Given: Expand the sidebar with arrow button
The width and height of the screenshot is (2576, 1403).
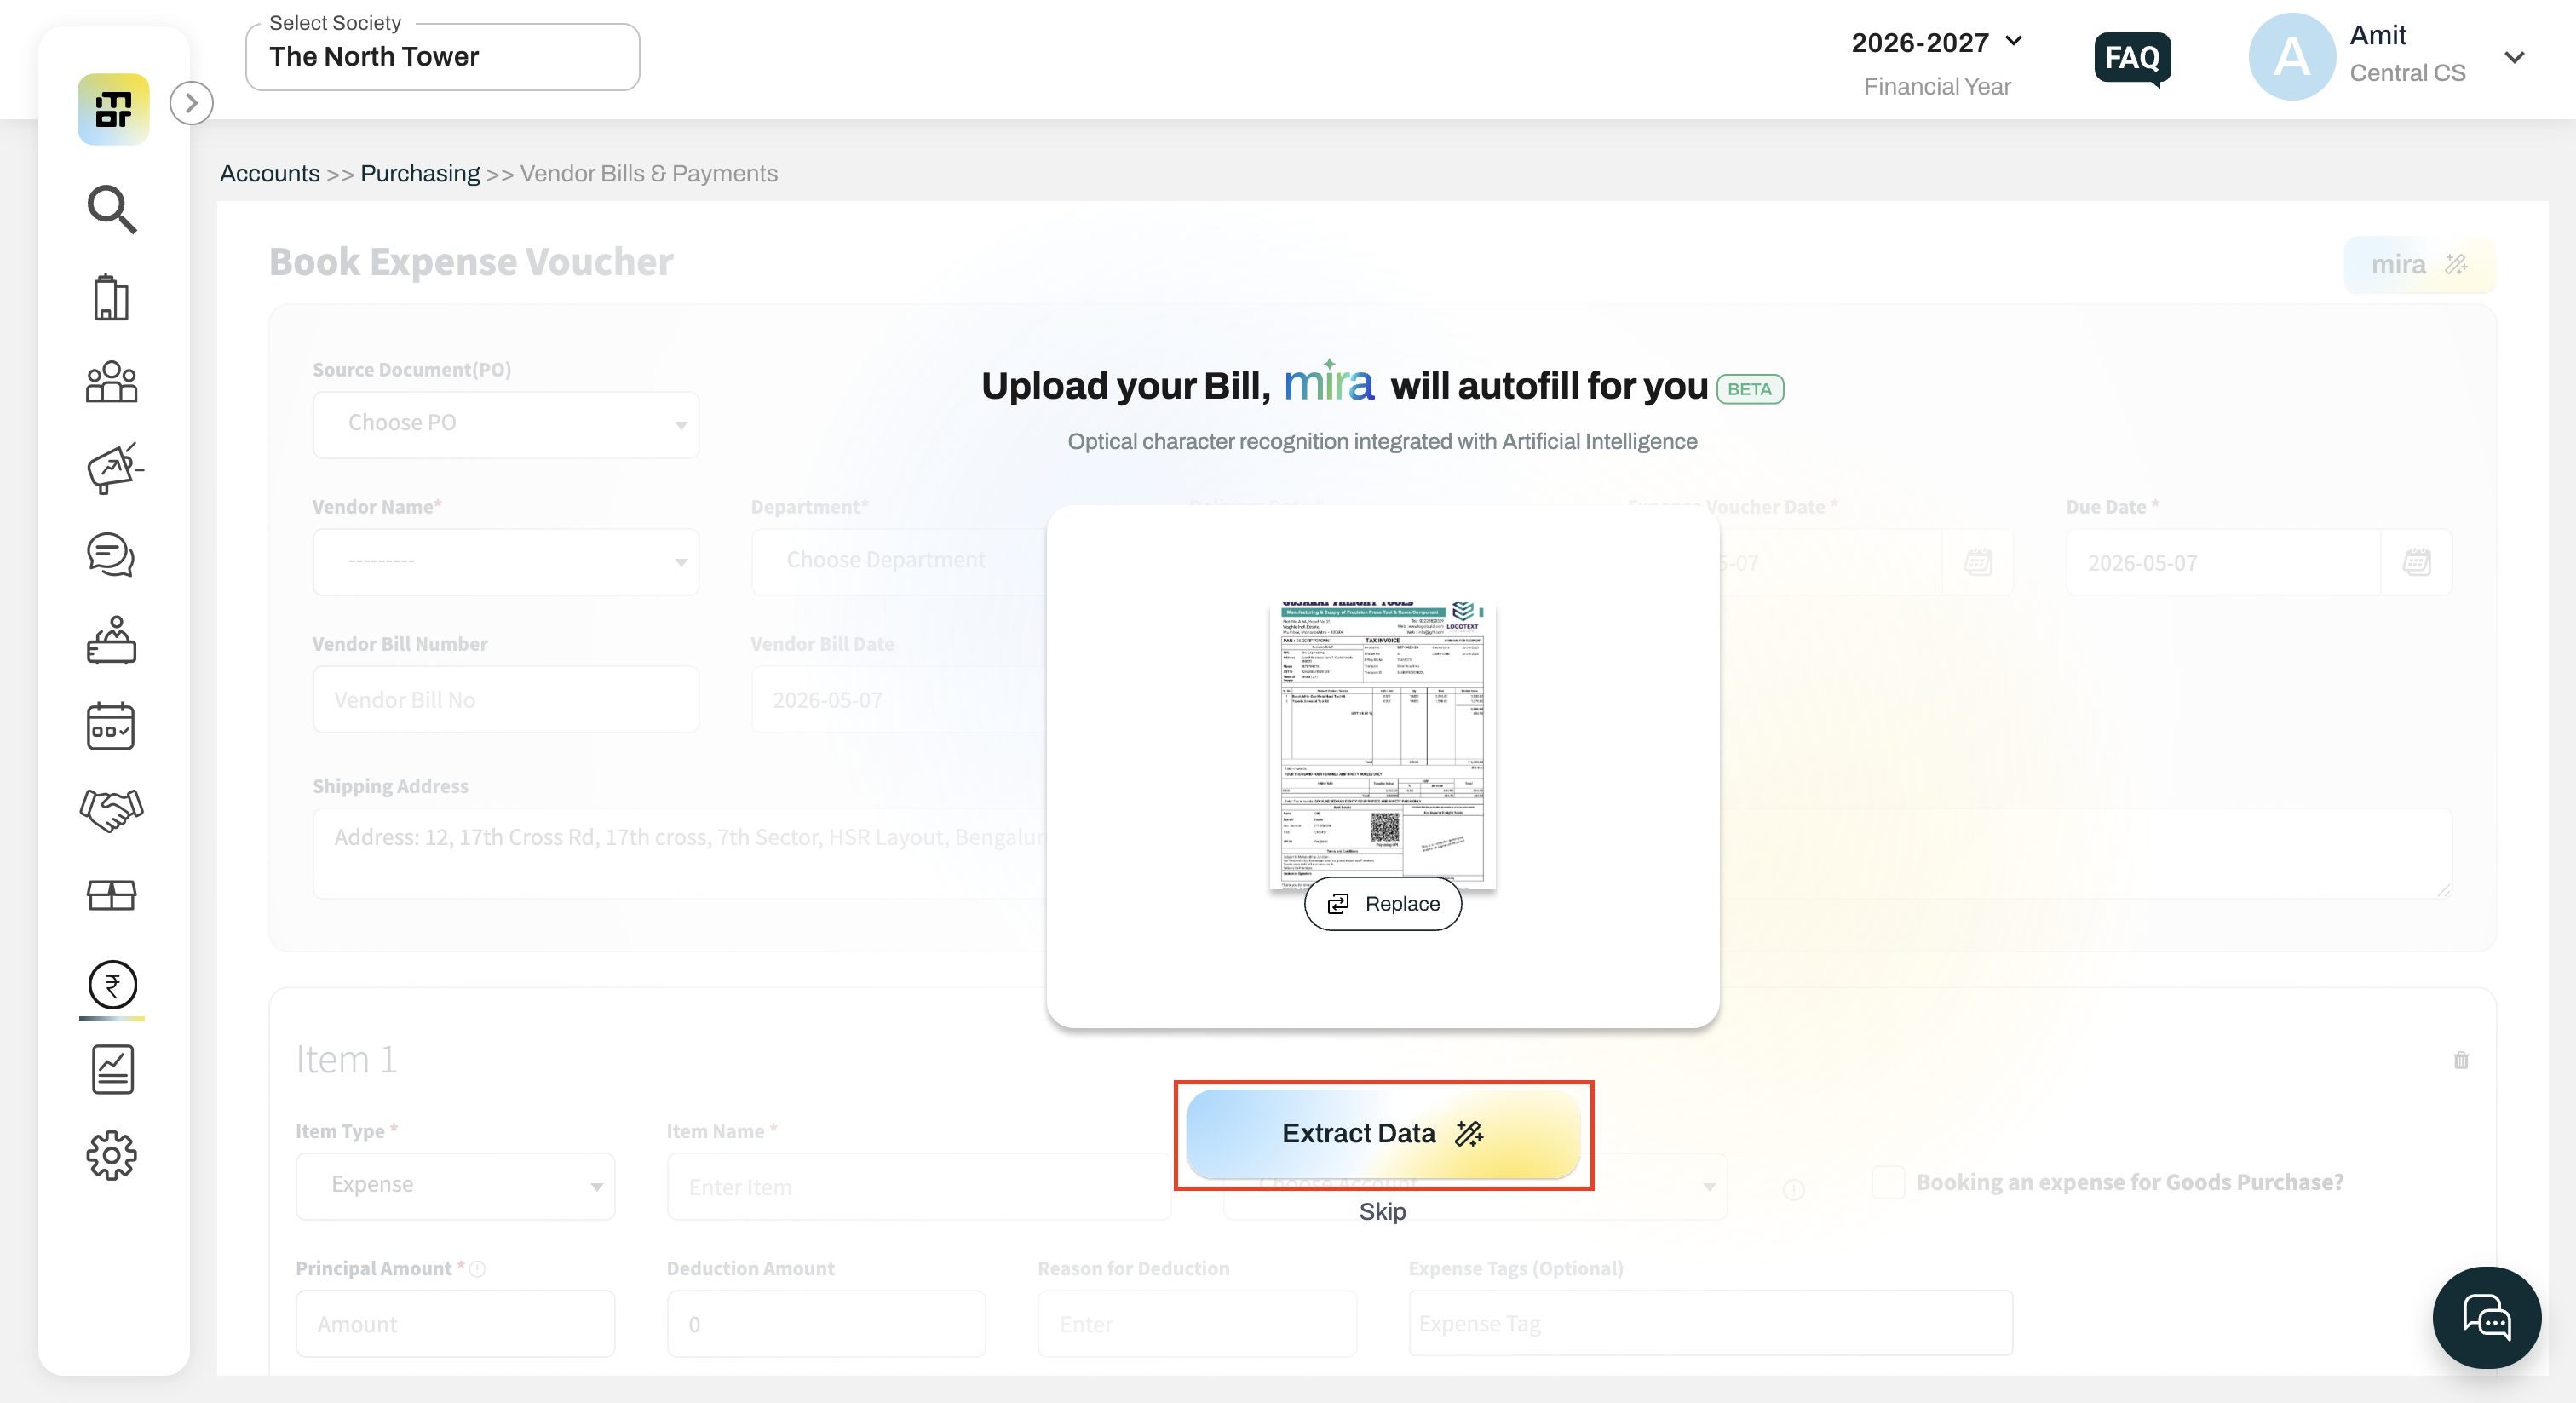Looking at the screenshot, I should click(x=191, y=103).
